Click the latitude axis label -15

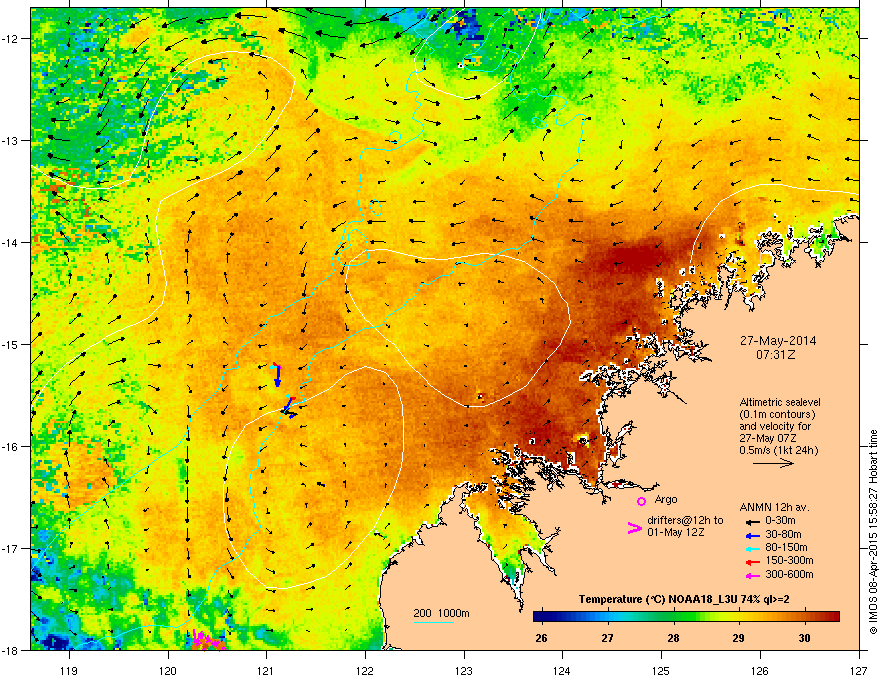(10, 344)
